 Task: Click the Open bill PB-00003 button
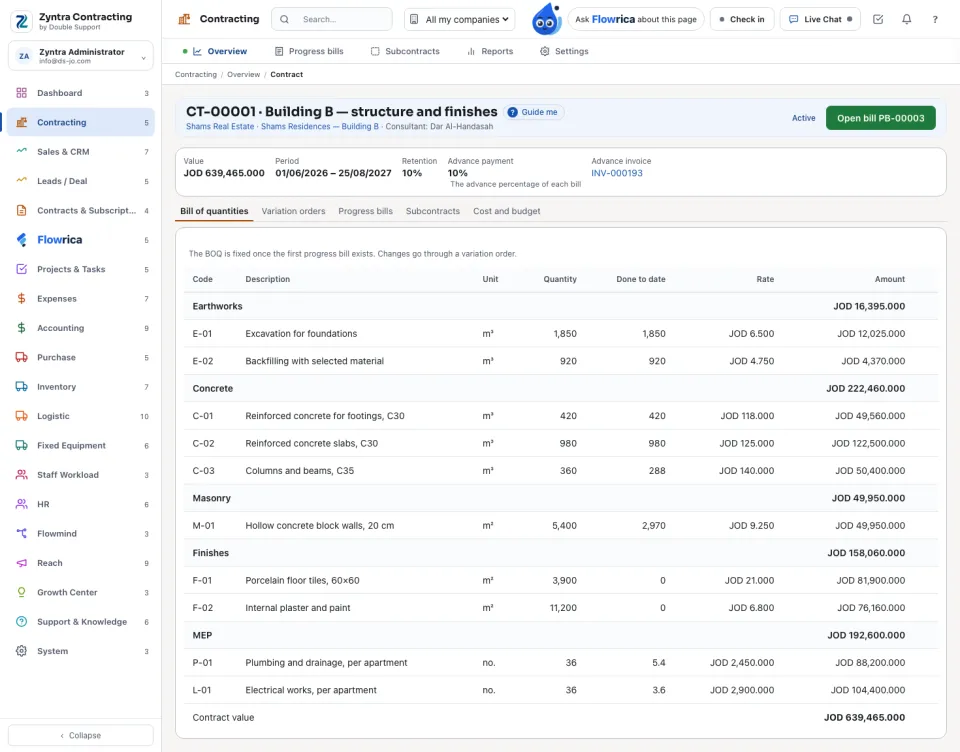point(880,118)
